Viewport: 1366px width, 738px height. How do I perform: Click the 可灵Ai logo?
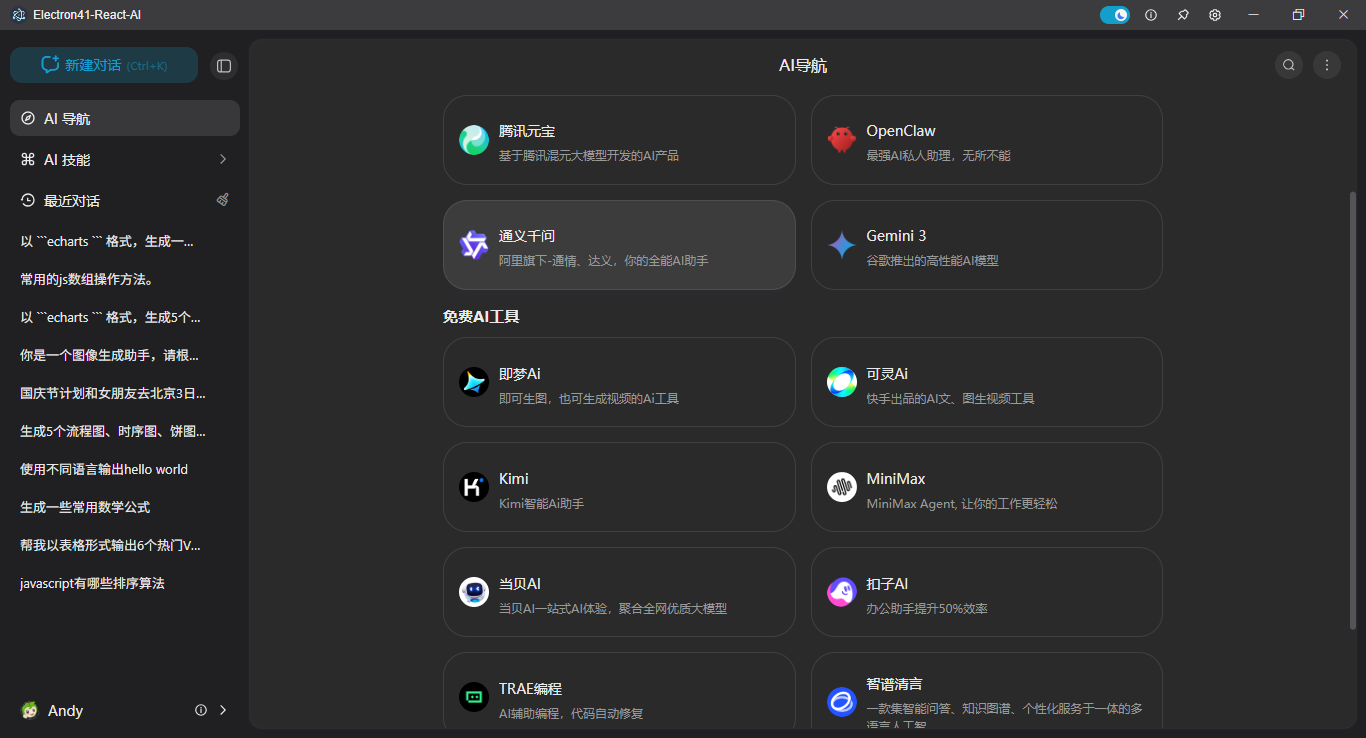coord(842,382)
